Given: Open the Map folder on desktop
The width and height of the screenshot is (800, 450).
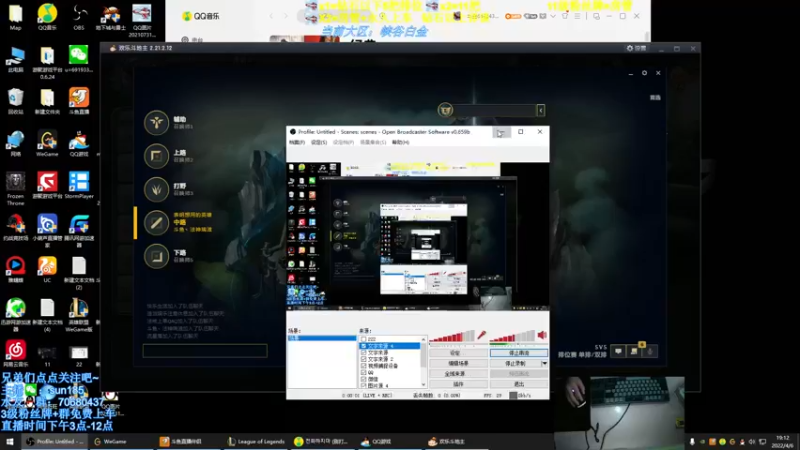Looking at the screenshot, I should (15, 17).
